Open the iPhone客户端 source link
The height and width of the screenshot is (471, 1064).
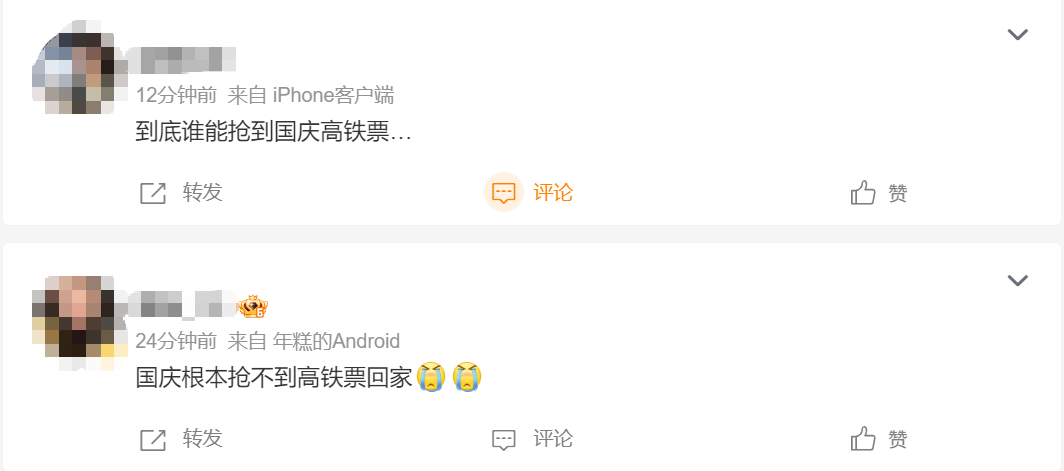333,96
